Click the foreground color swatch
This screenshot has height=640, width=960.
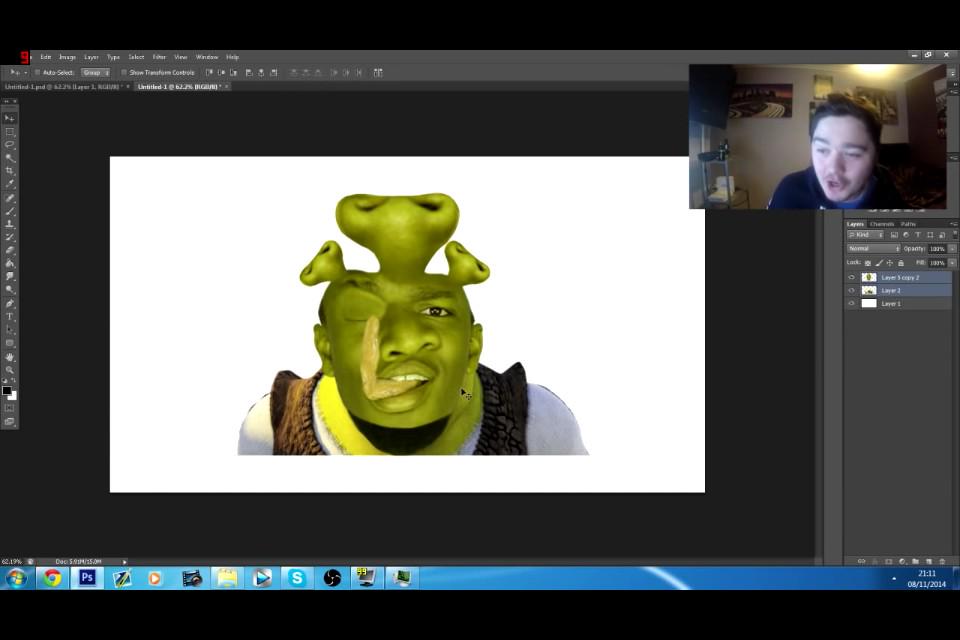pyautogui.click(x=7, y=391)
